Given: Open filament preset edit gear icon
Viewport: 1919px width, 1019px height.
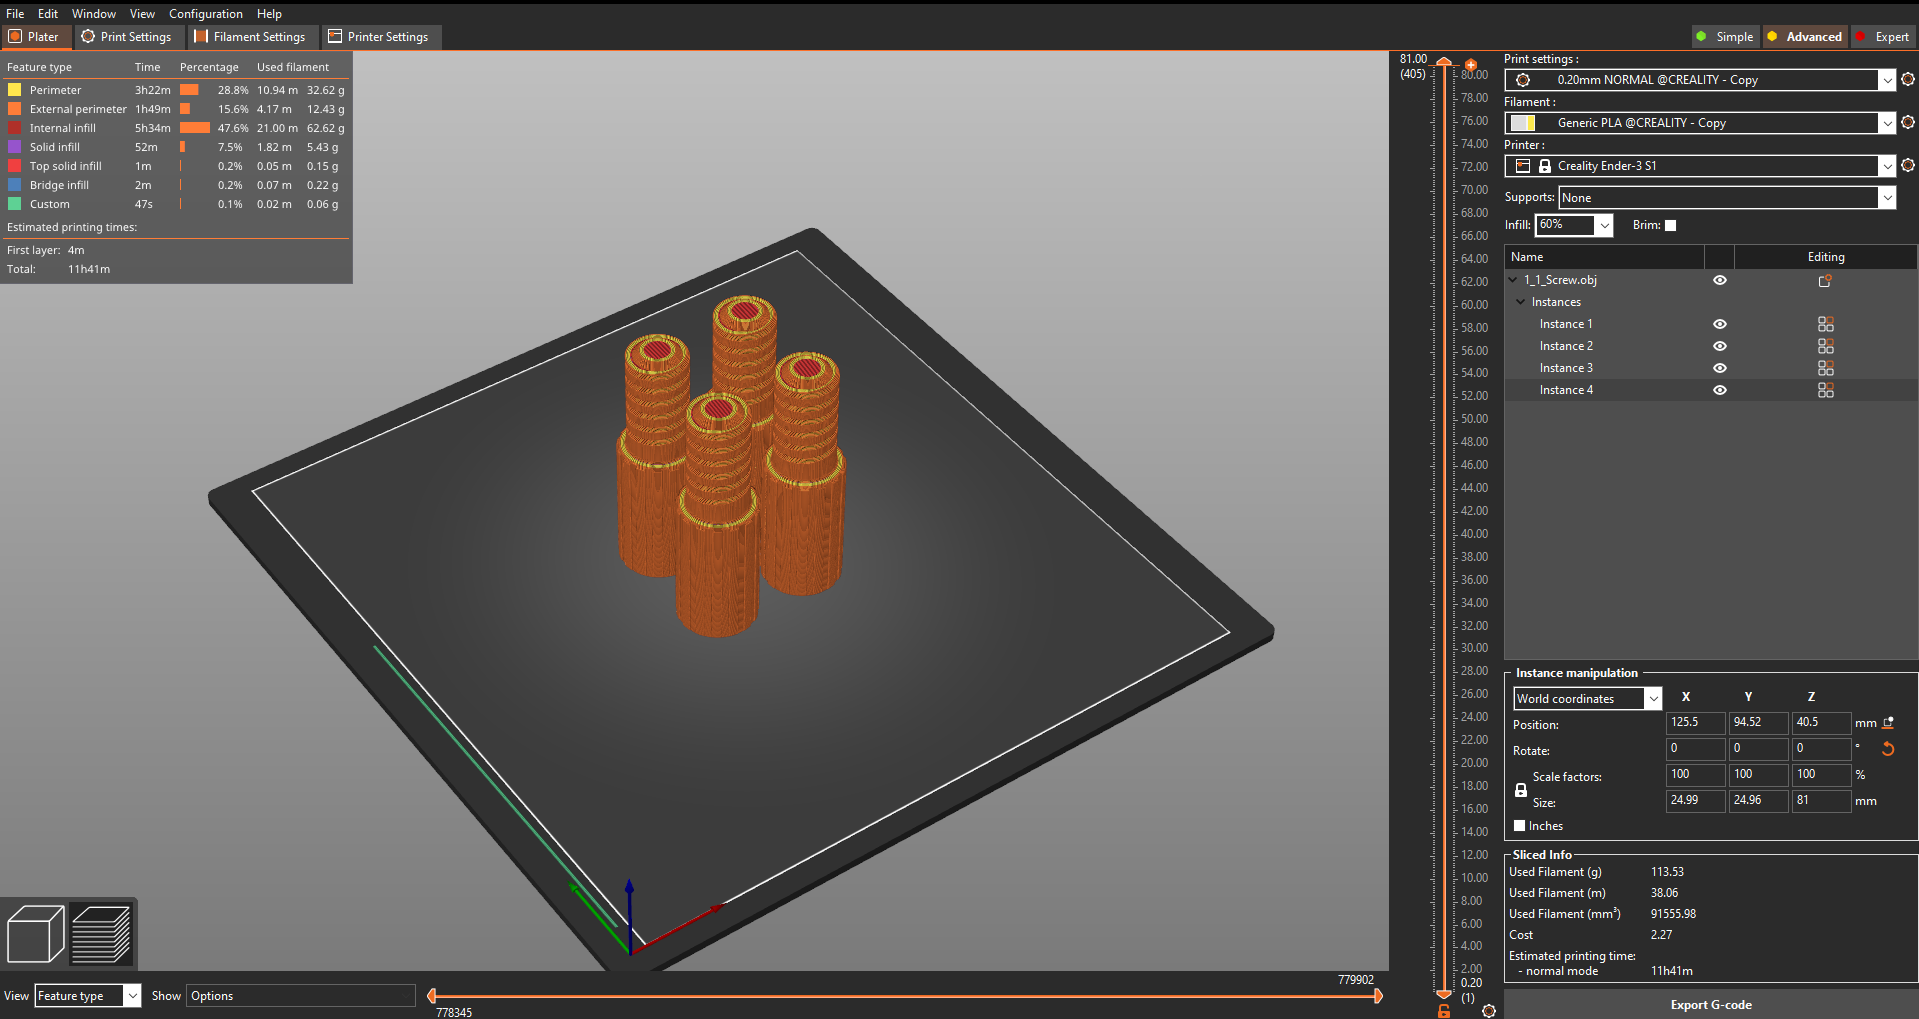Looking at the screenshot, I should coord(1908,122).
